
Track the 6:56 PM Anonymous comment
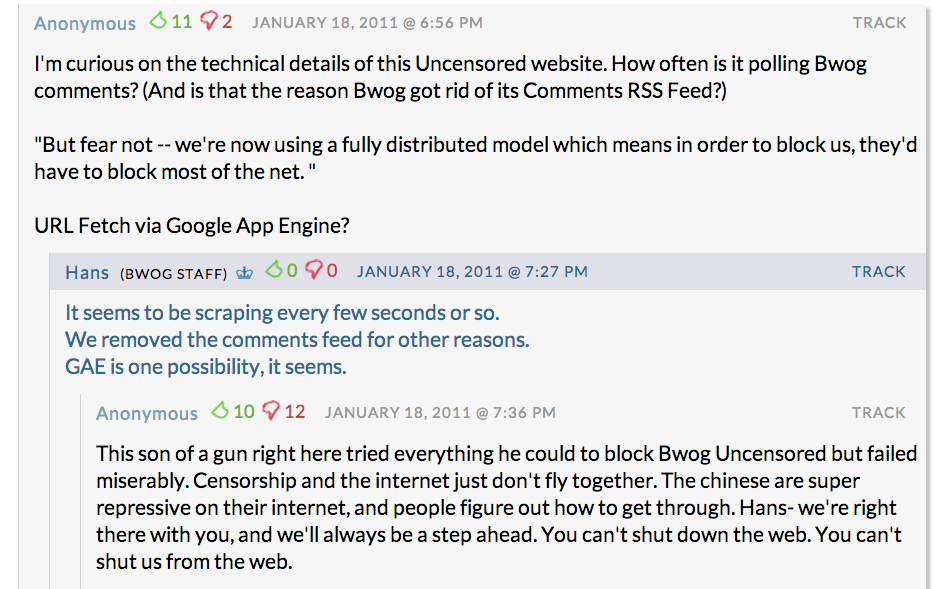(x=879, y=22)
